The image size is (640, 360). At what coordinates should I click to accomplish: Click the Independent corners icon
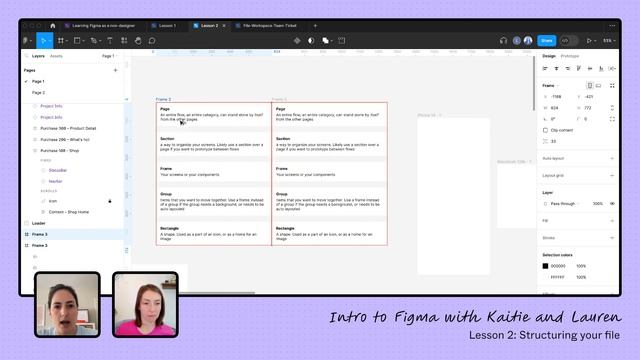click(x=612, y=119)
